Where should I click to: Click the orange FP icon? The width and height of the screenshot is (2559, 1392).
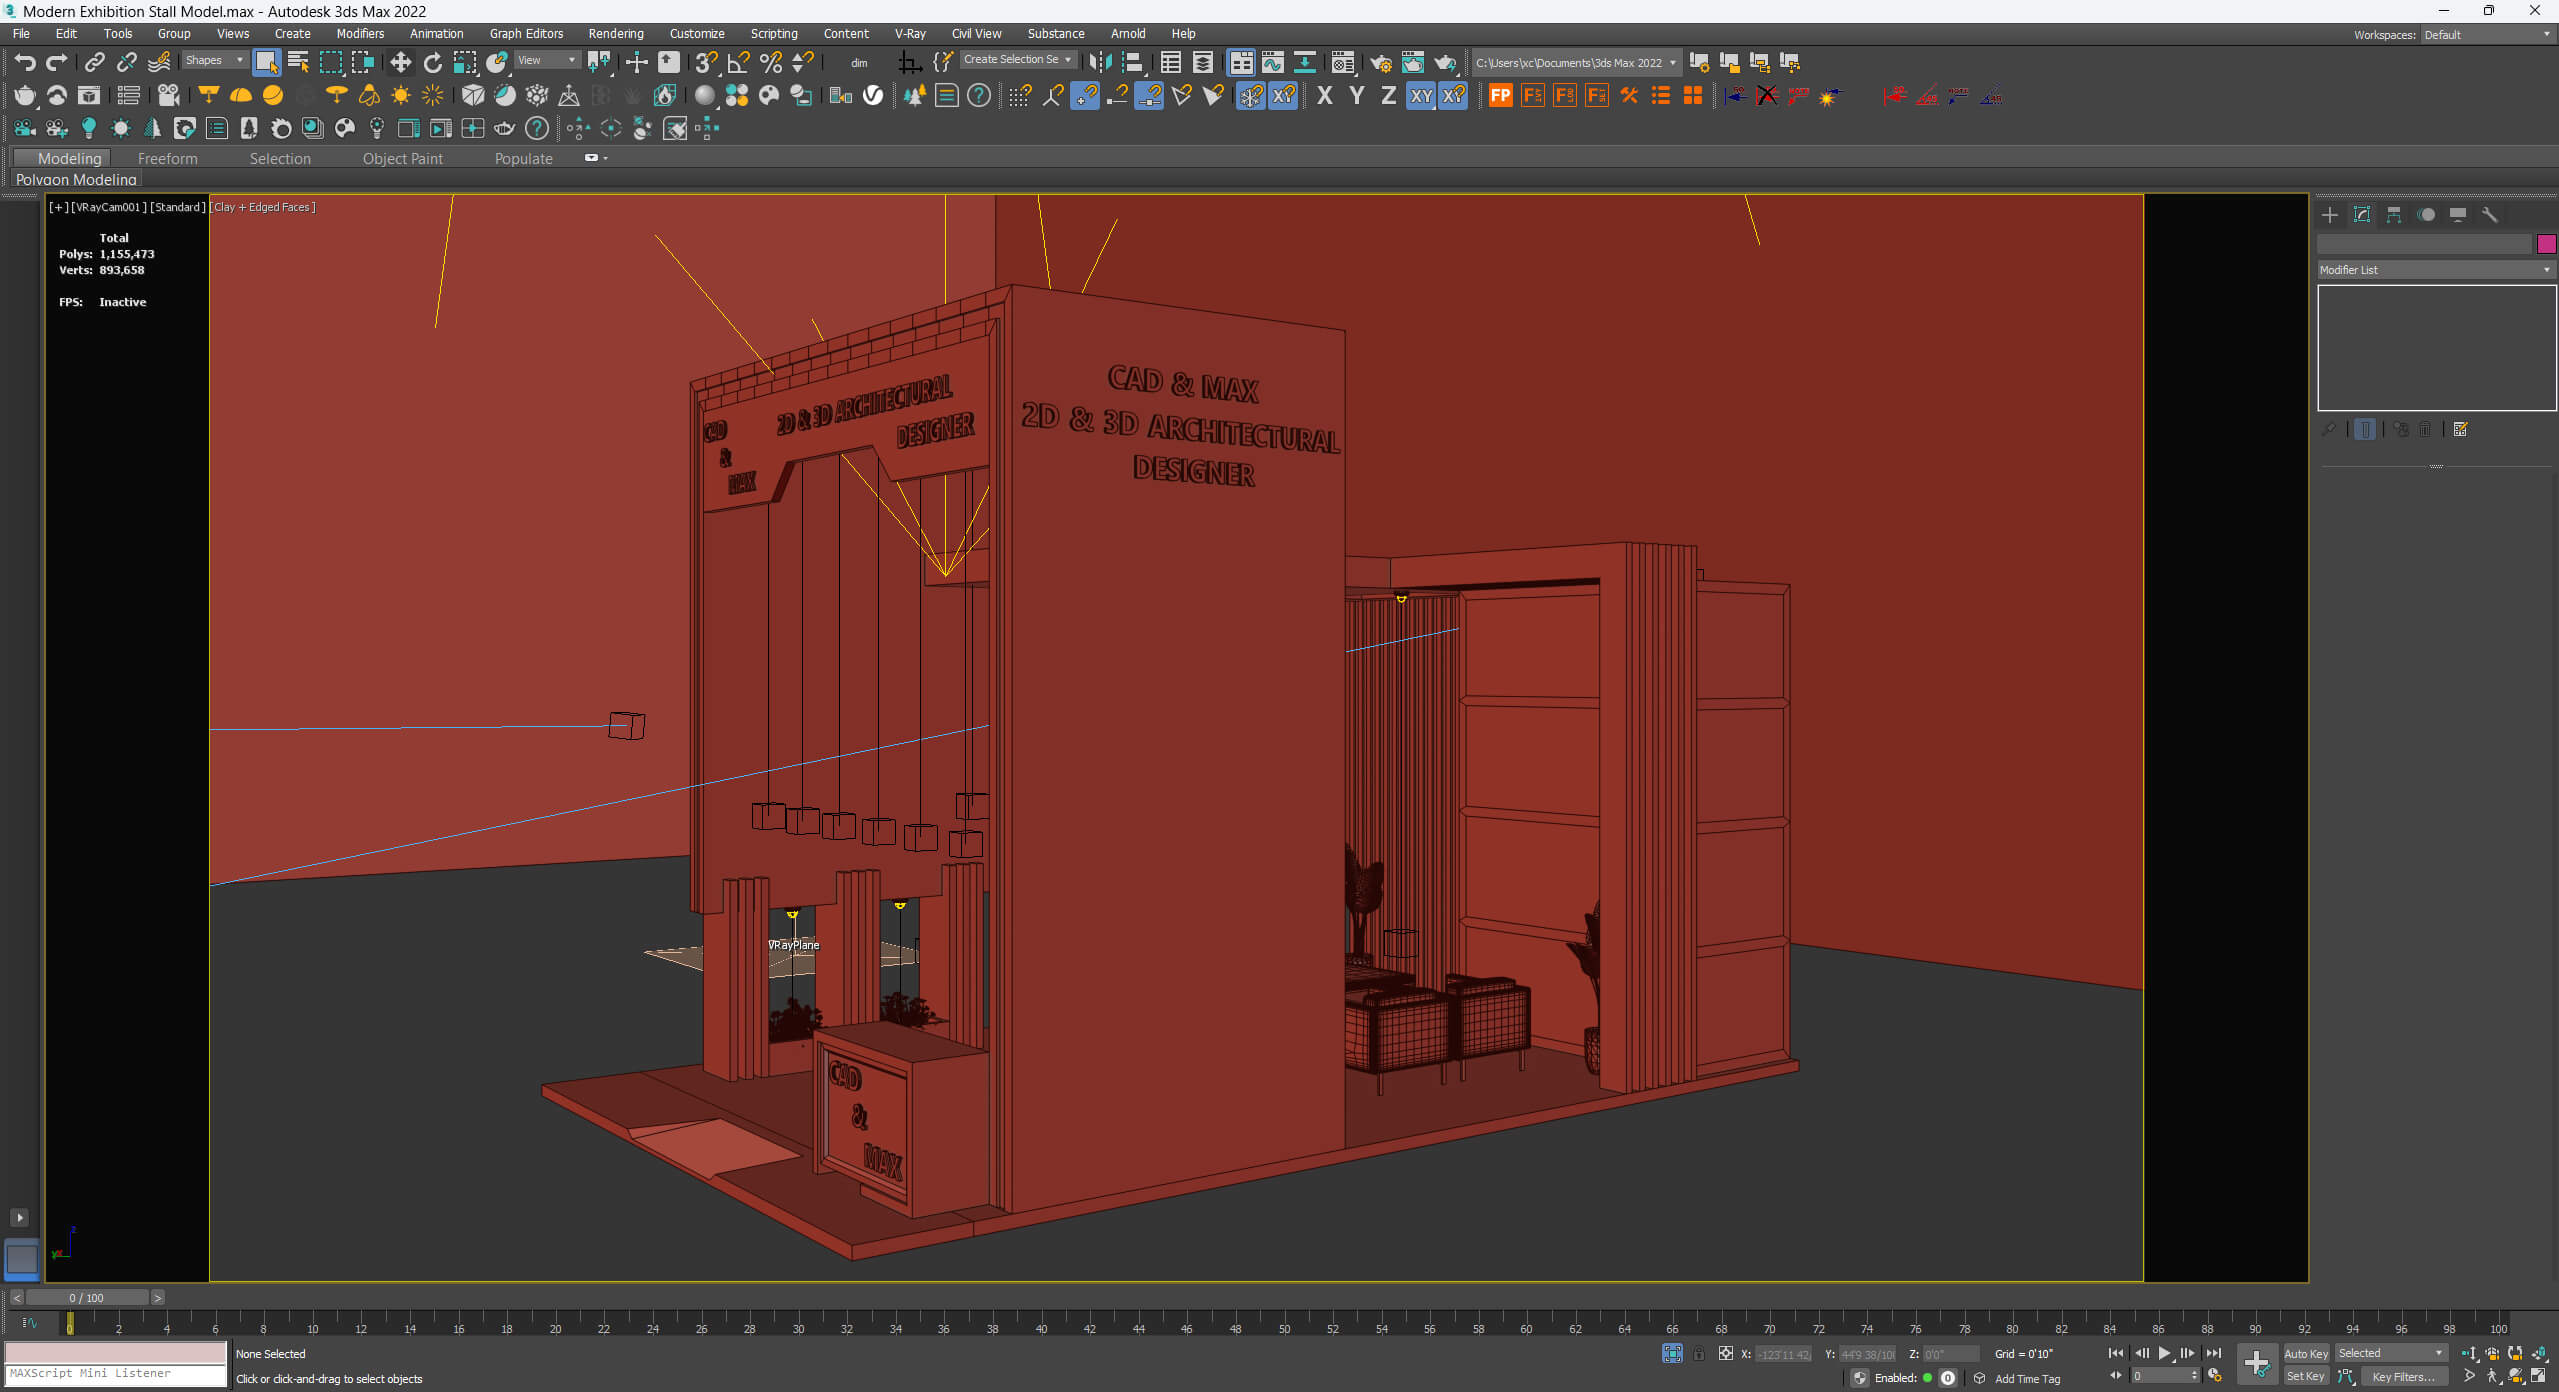pyautogui.click(x=1500, y=96)
